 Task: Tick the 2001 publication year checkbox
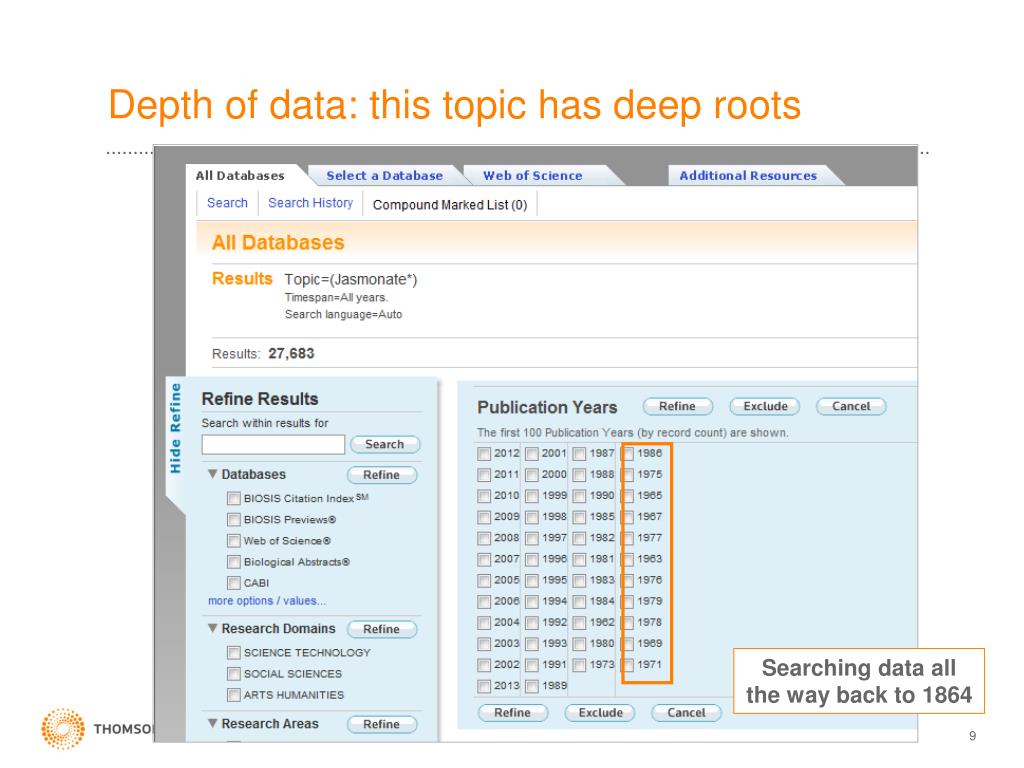(532, 454)
